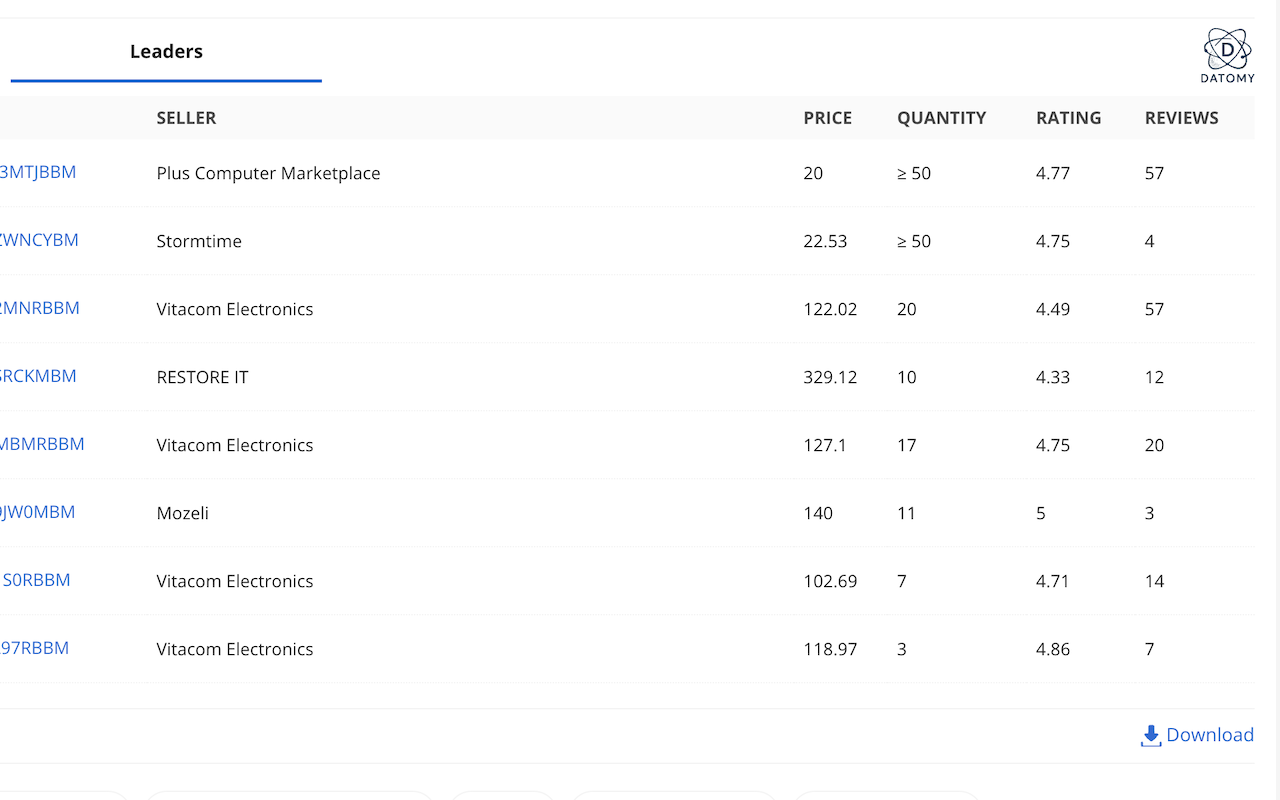
Task: Click the REVIEWS column header
Action: [x=1181, y=118]
